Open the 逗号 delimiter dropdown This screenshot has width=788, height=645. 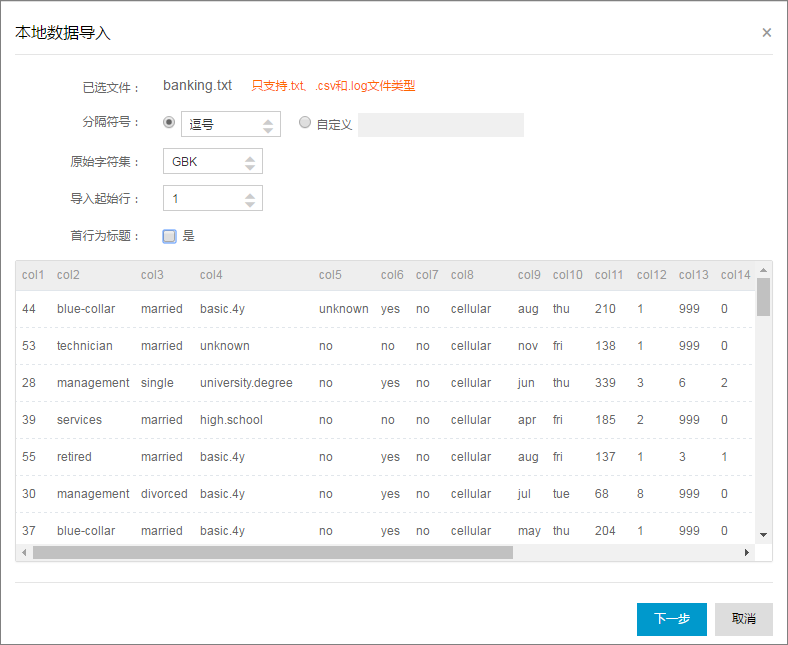(231, 124)
